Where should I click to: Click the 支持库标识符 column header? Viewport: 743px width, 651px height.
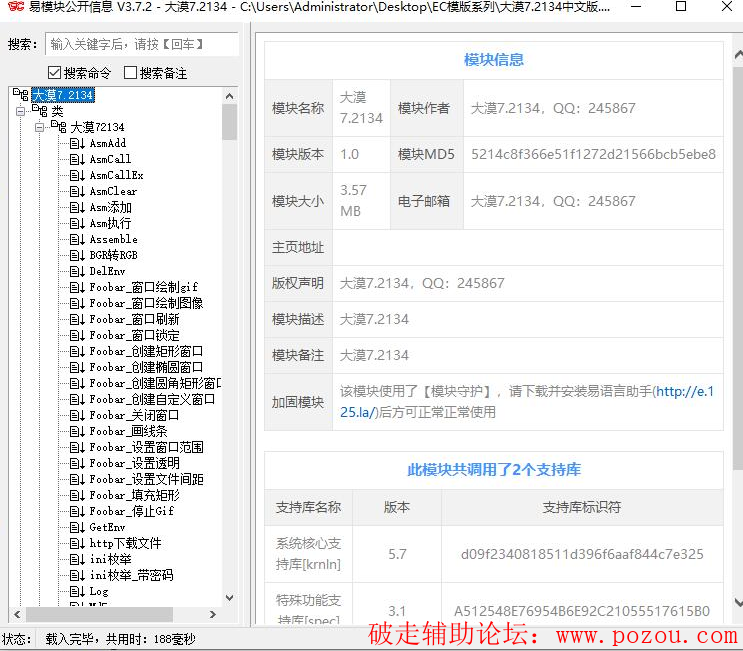coord(582,507)
